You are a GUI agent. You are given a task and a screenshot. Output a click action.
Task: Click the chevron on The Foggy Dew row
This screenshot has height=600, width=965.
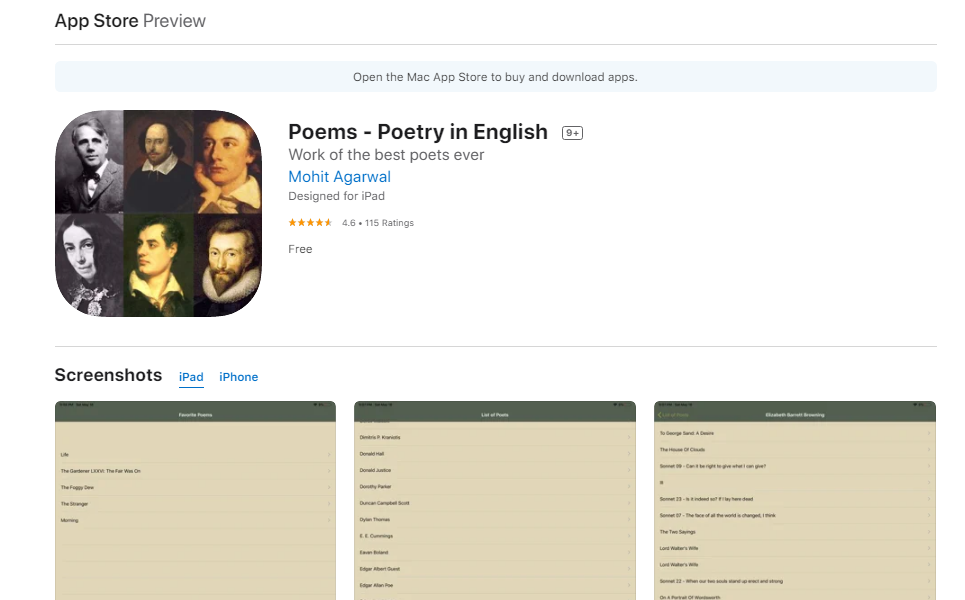pyautogui.click(x=329, y=488)
